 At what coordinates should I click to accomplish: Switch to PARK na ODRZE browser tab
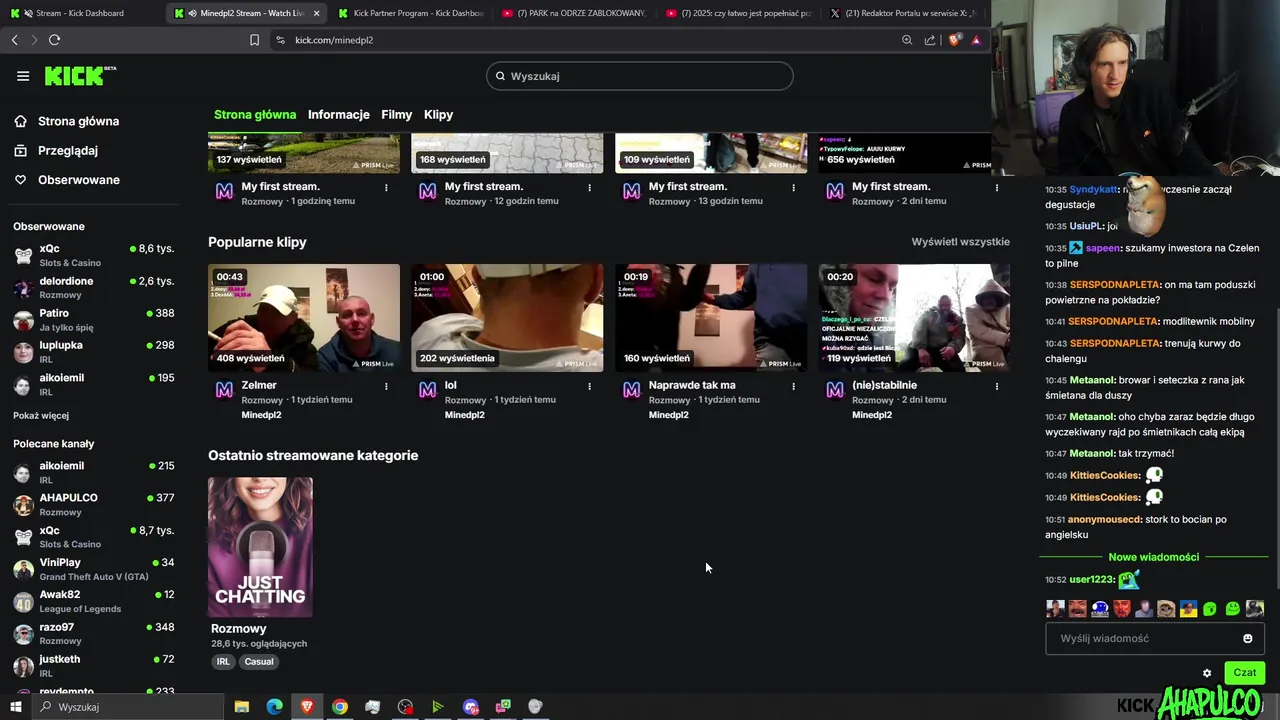[x=574, y=13]
